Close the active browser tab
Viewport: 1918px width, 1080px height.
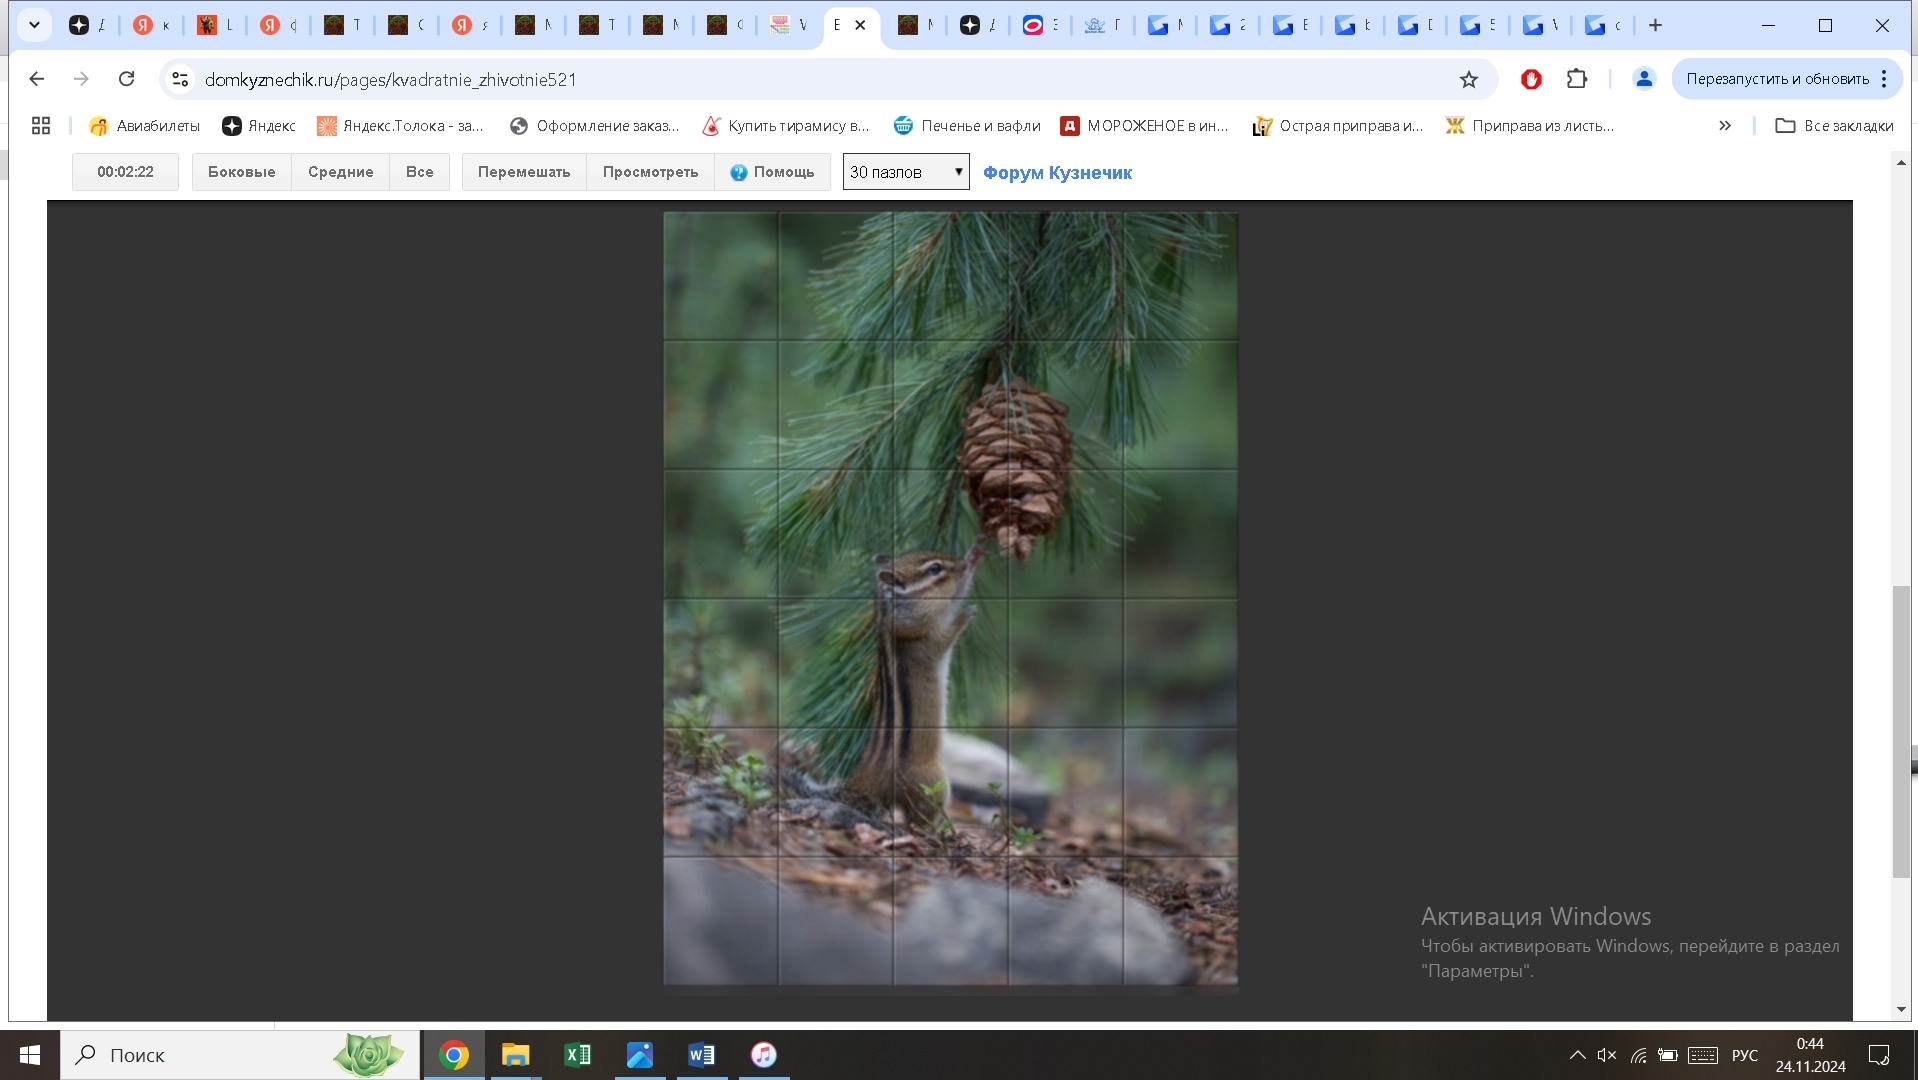pyautogui.click(x=860, y=25)
